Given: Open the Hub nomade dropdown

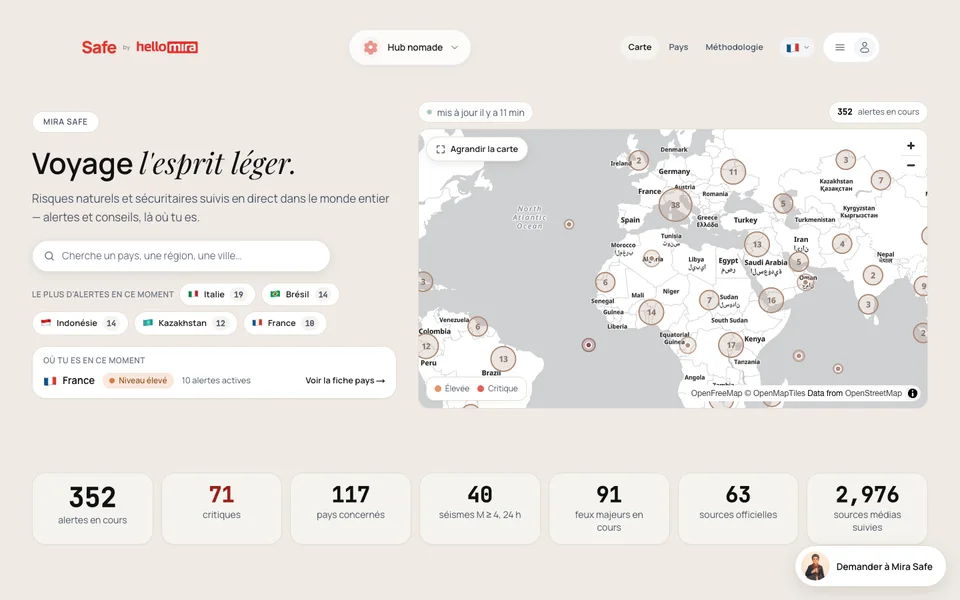Looking at the screenshot, I should [x=410, y=47].
